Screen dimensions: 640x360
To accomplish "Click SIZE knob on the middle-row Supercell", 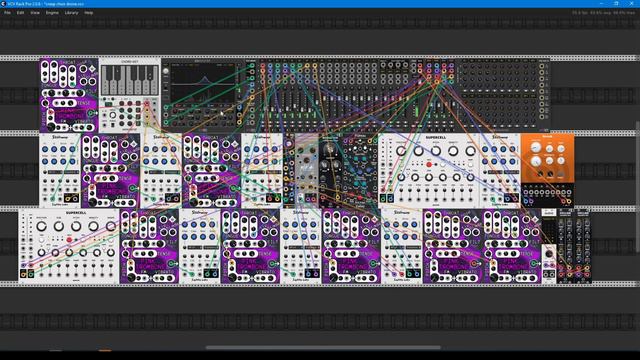I will click(x=418, y=151).
